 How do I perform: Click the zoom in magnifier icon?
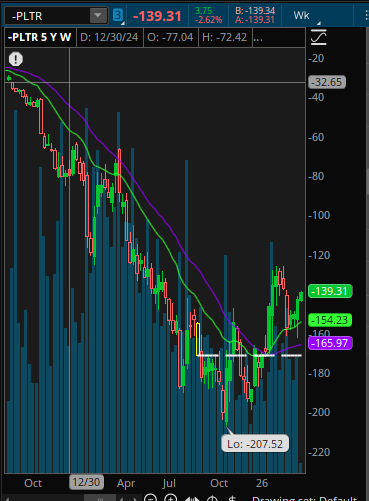171,498
